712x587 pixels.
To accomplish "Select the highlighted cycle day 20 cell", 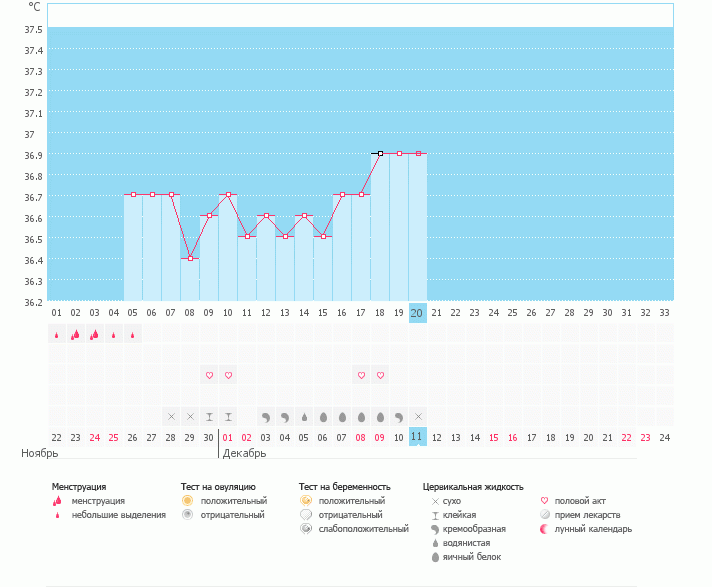I will 418,312.
